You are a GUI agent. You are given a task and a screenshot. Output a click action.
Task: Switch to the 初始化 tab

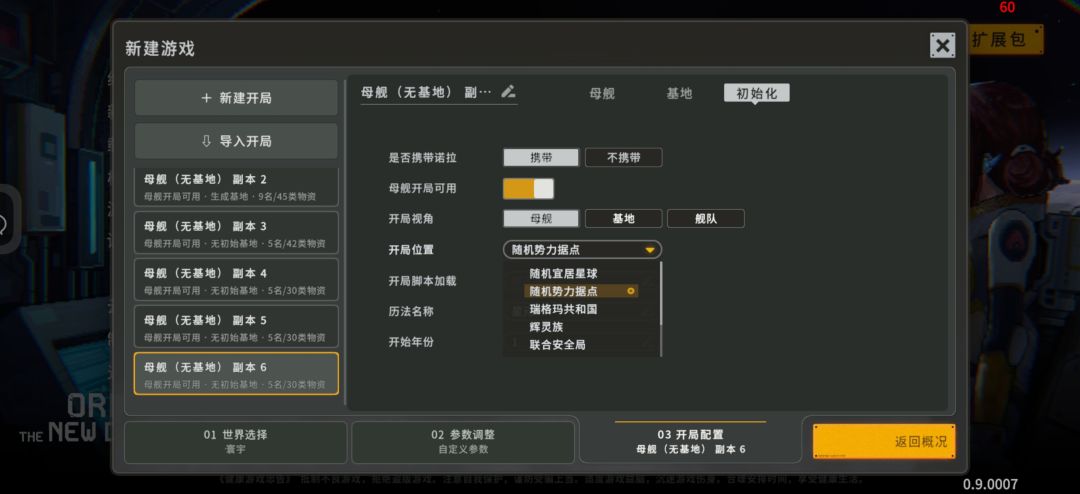(756, 93)
